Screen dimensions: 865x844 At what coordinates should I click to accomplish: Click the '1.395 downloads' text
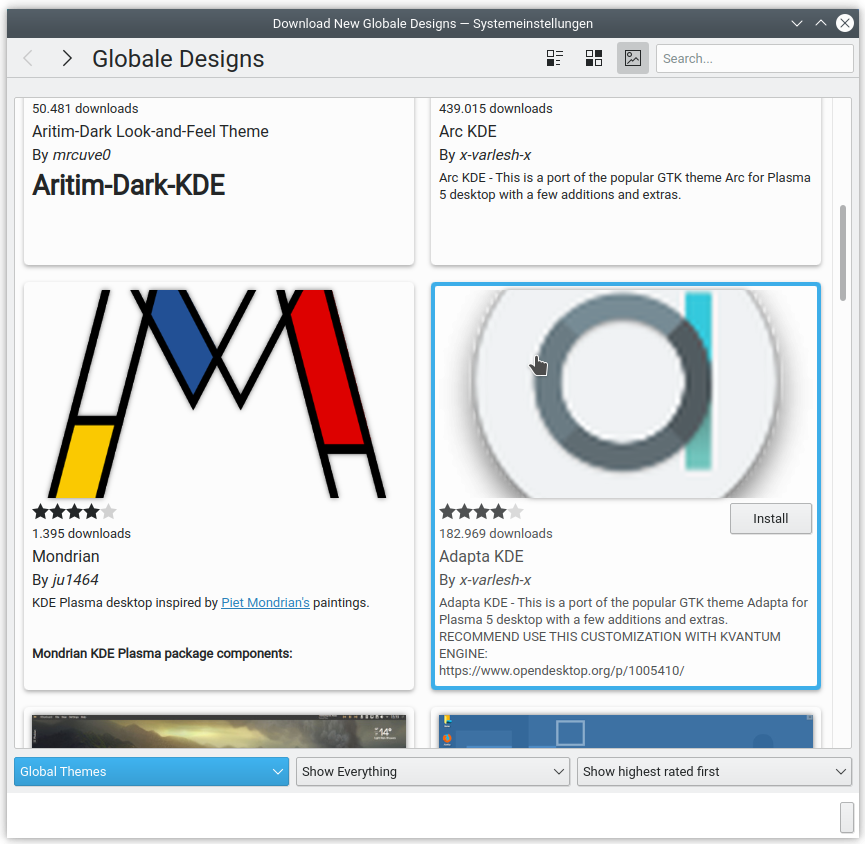[81, 533]
